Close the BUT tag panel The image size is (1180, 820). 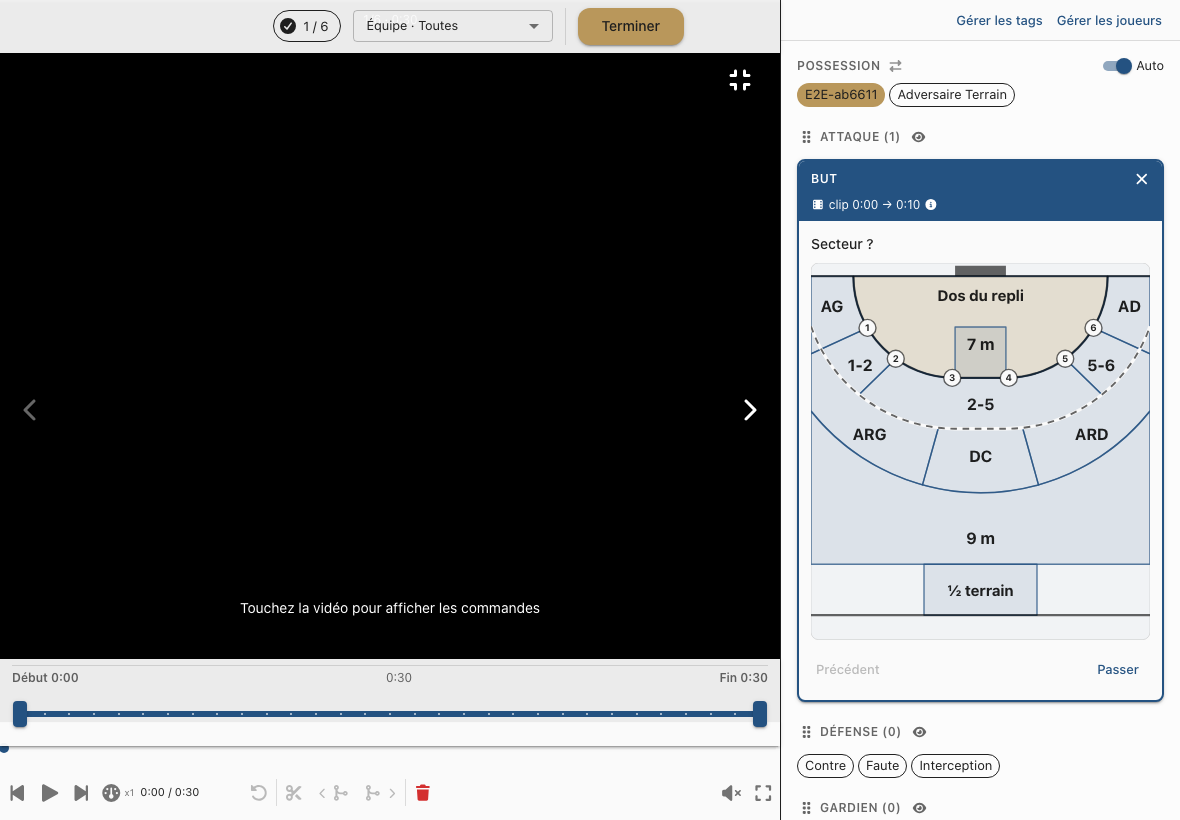(1142, 179)
